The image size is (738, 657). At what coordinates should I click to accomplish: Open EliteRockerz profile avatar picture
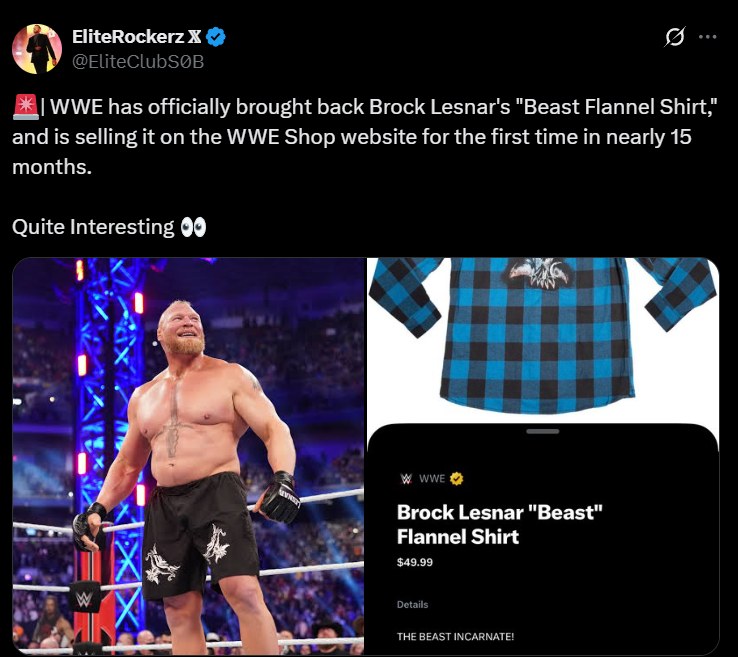click(37, 49)
